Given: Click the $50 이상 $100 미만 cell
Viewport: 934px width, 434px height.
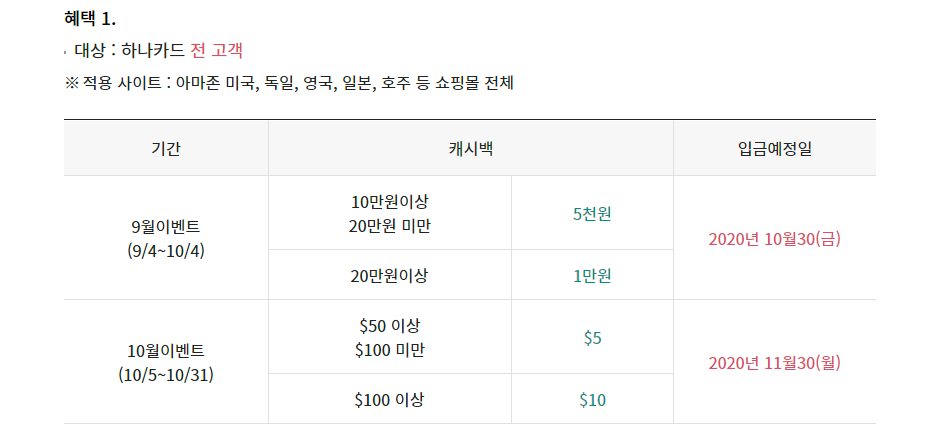Looking at the screenshot, I should (x=390, y=337).
